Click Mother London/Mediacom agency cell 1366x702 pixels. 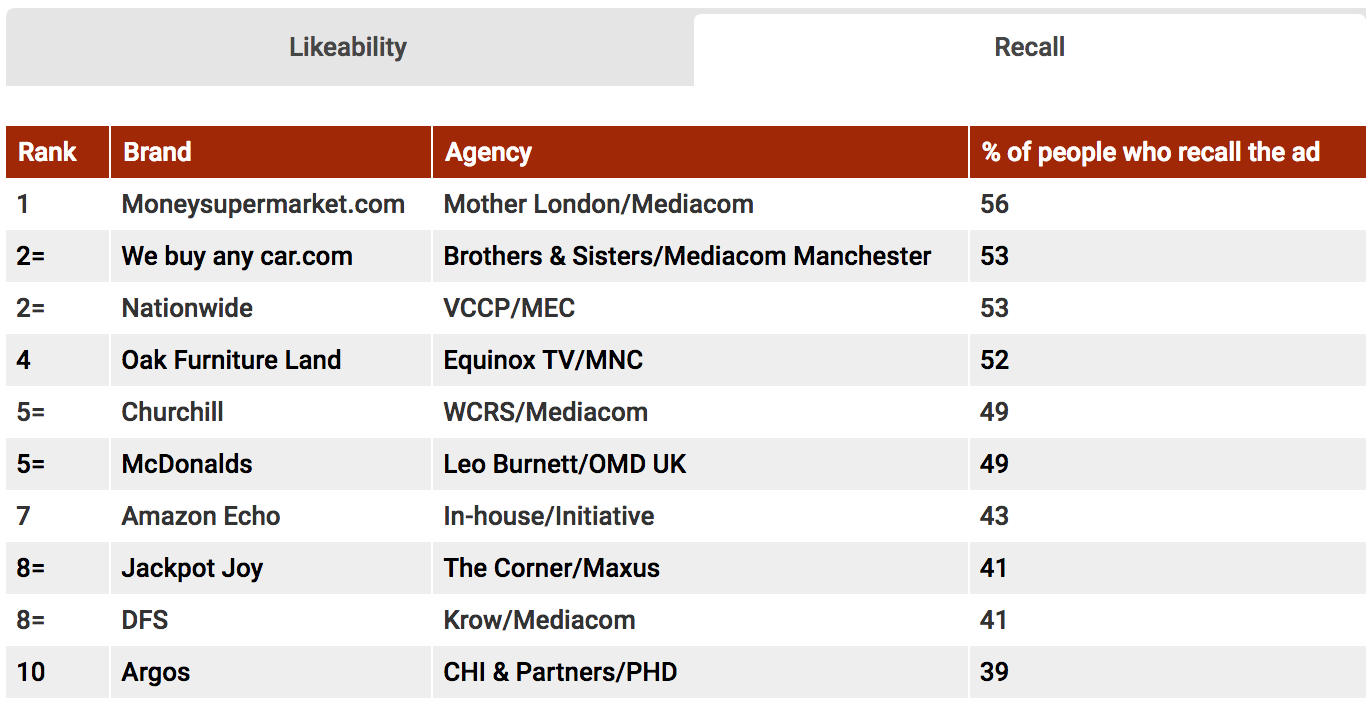tap(700, 204)
